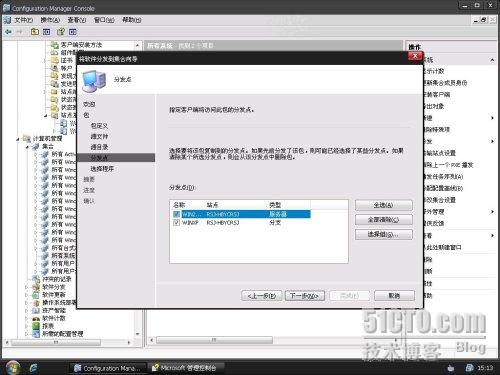
Task: Select the 客户端安装方法 node icon
Action: (x=55, y=44)
